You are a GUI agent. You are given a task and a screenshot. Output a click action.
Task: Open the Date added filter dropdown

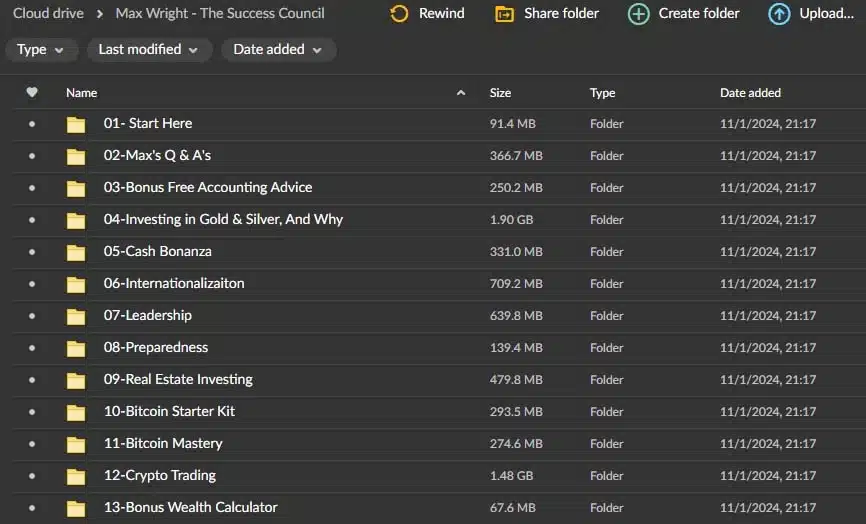click(x=278, y=50)
